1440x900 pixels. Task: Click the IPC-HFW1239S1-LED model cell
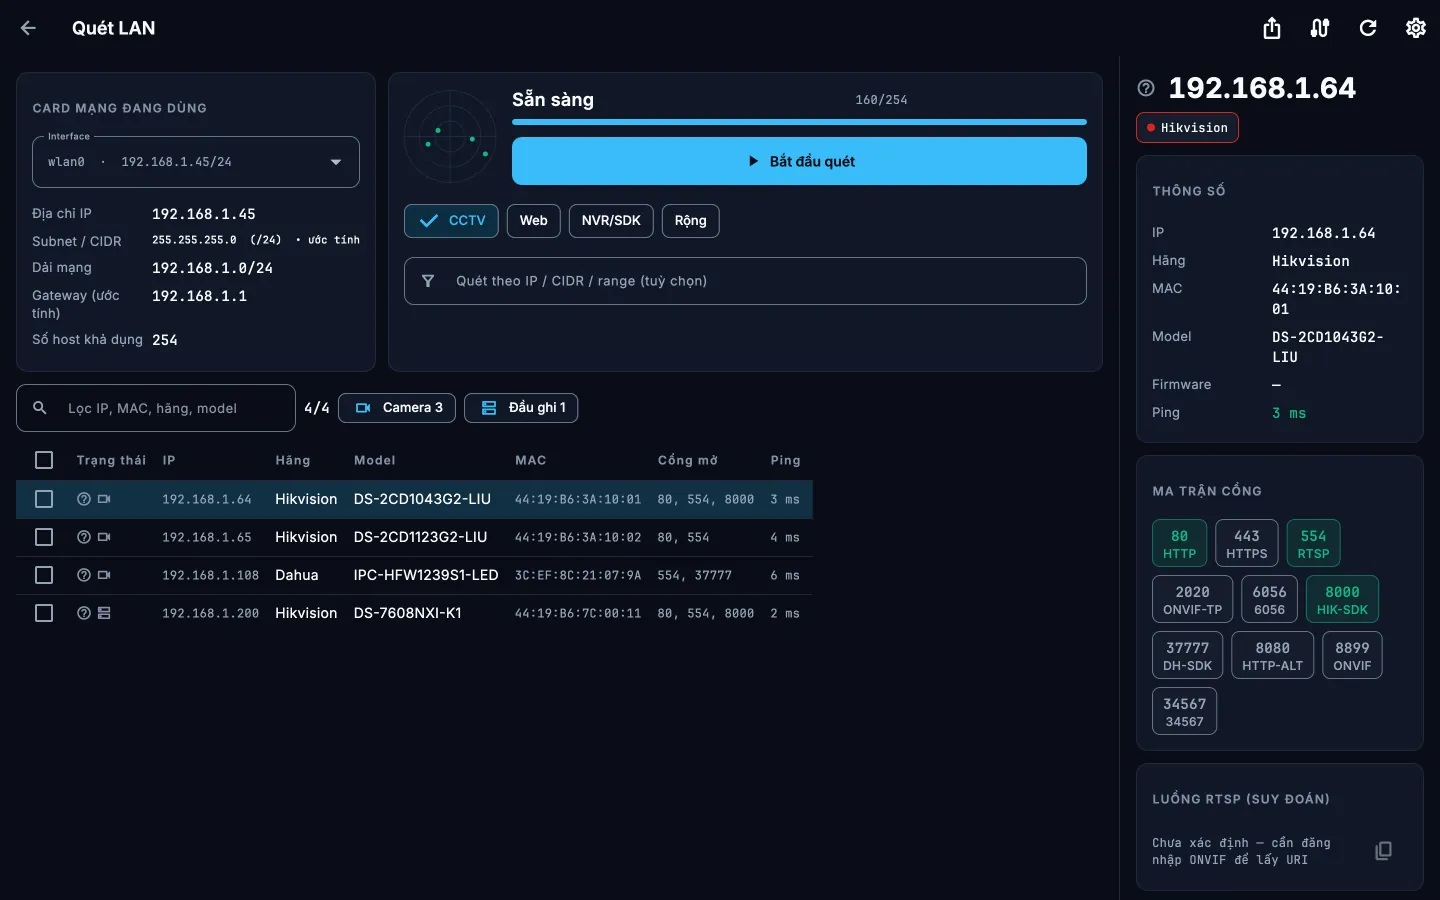[426, 575]
